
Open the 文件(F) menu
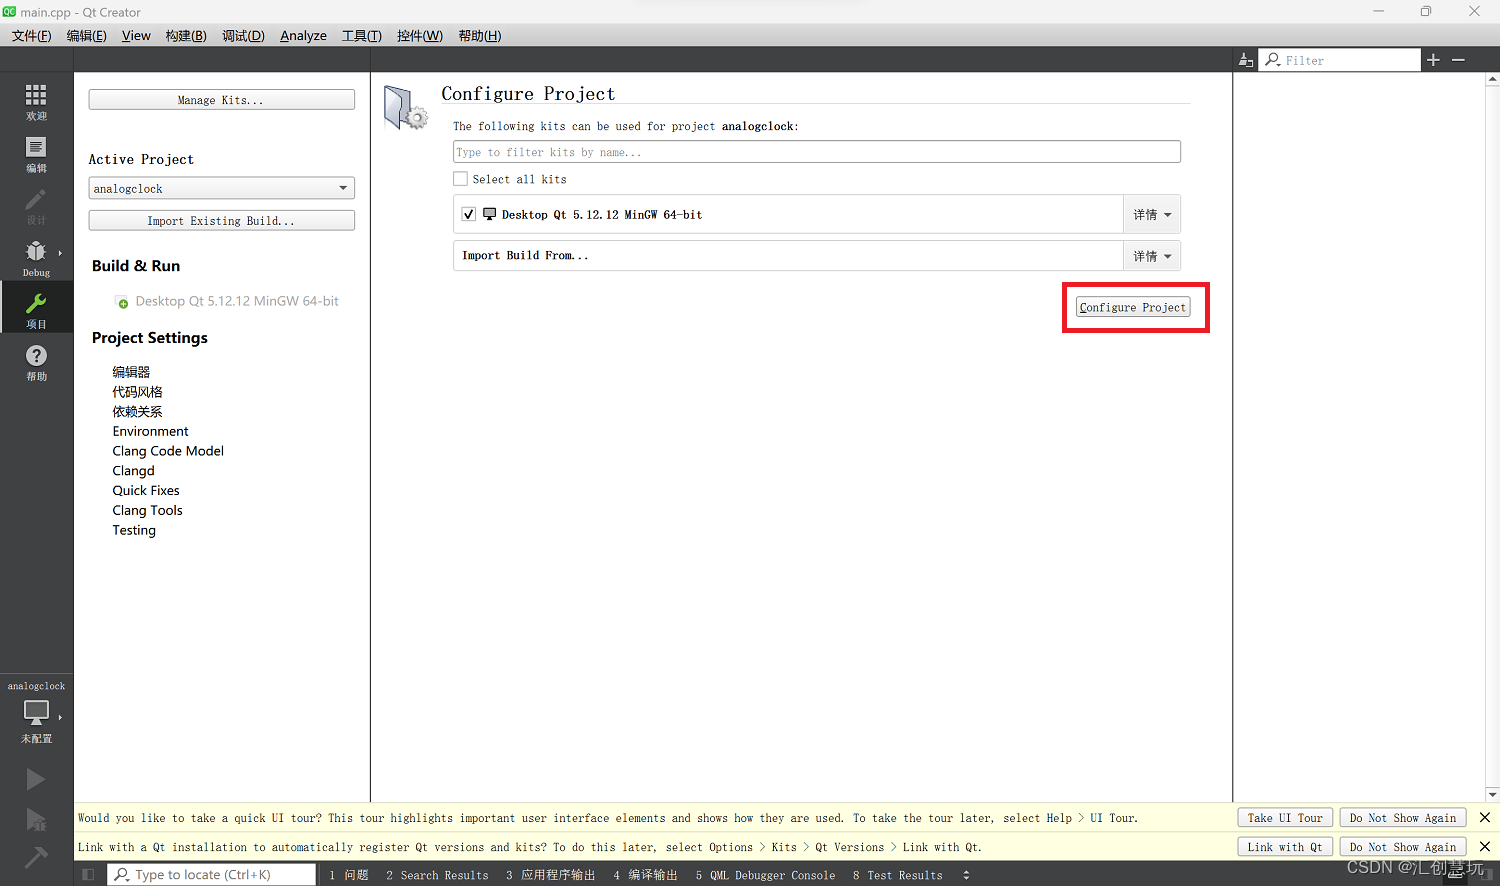point(32,36)
